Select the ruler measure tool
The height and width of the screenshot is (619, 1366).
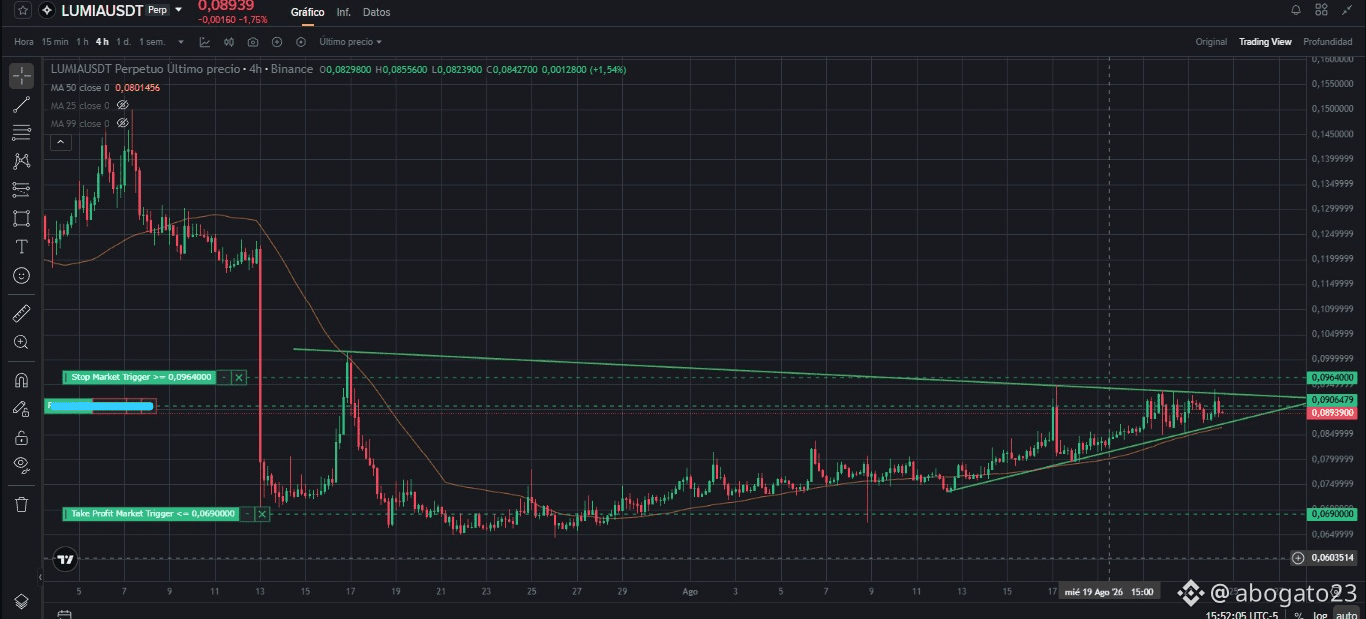click(21, 313)
